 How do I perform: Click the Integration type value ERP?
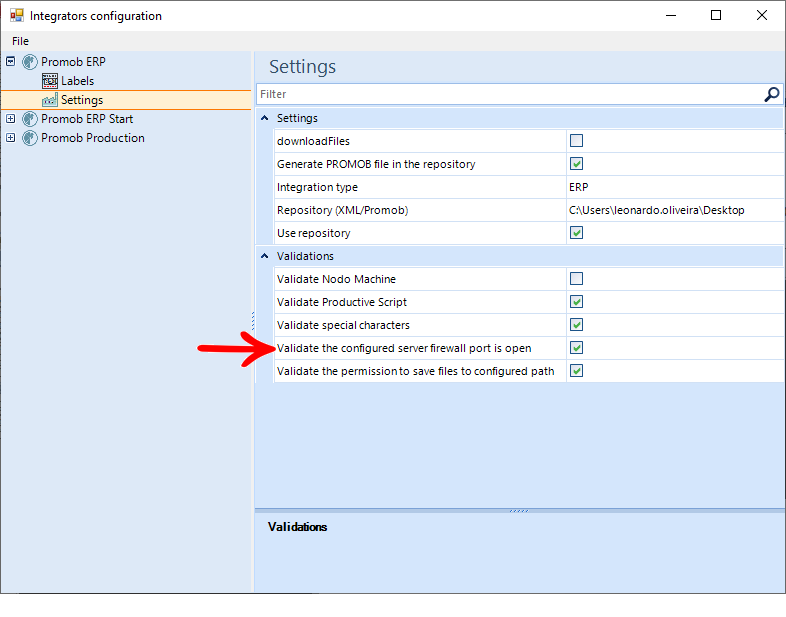(x=578, y=187)
